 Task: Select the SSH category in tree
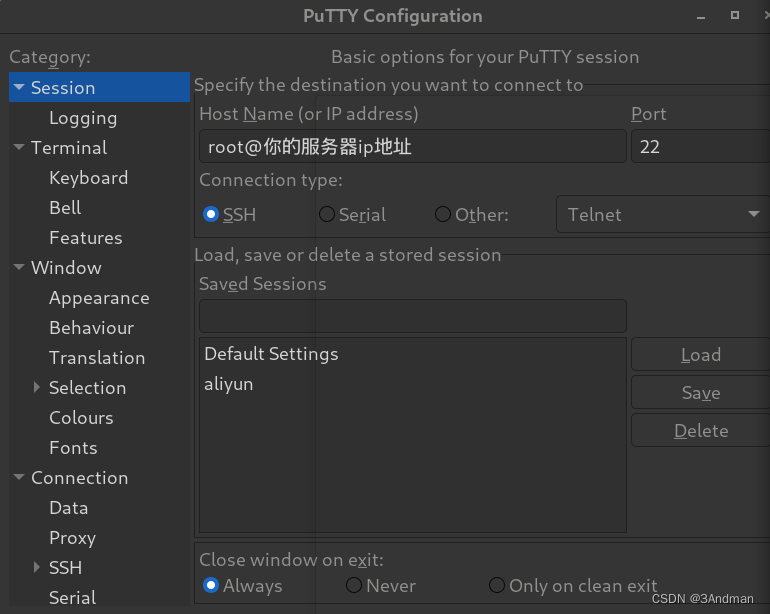coord(65,568)
